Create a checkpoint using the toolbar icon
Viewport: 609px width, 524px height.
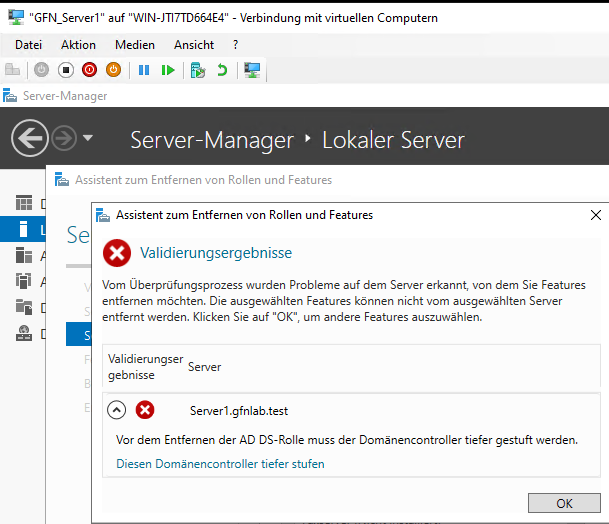198,70
